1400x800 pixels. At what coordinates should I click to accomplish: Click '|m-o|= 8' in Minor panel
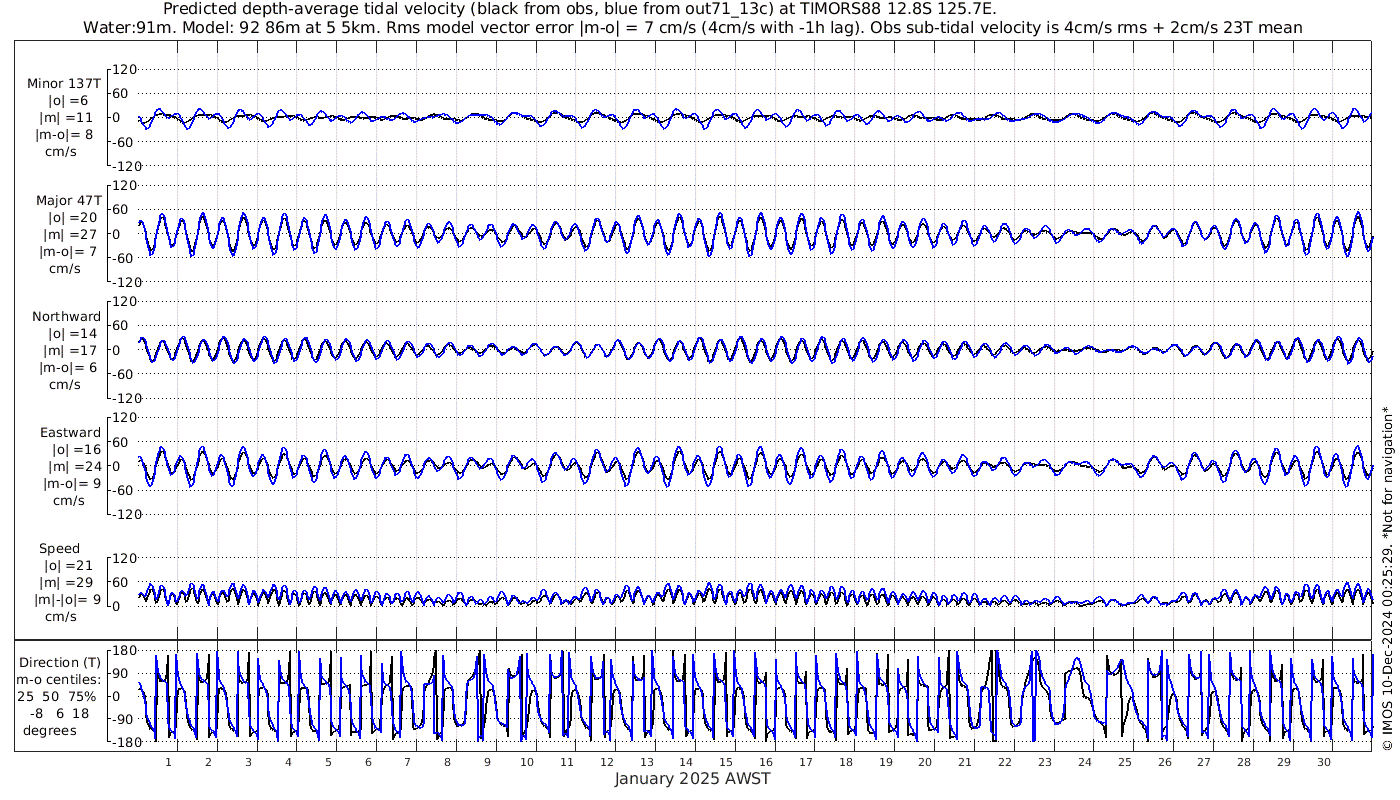tap(65, 134)
